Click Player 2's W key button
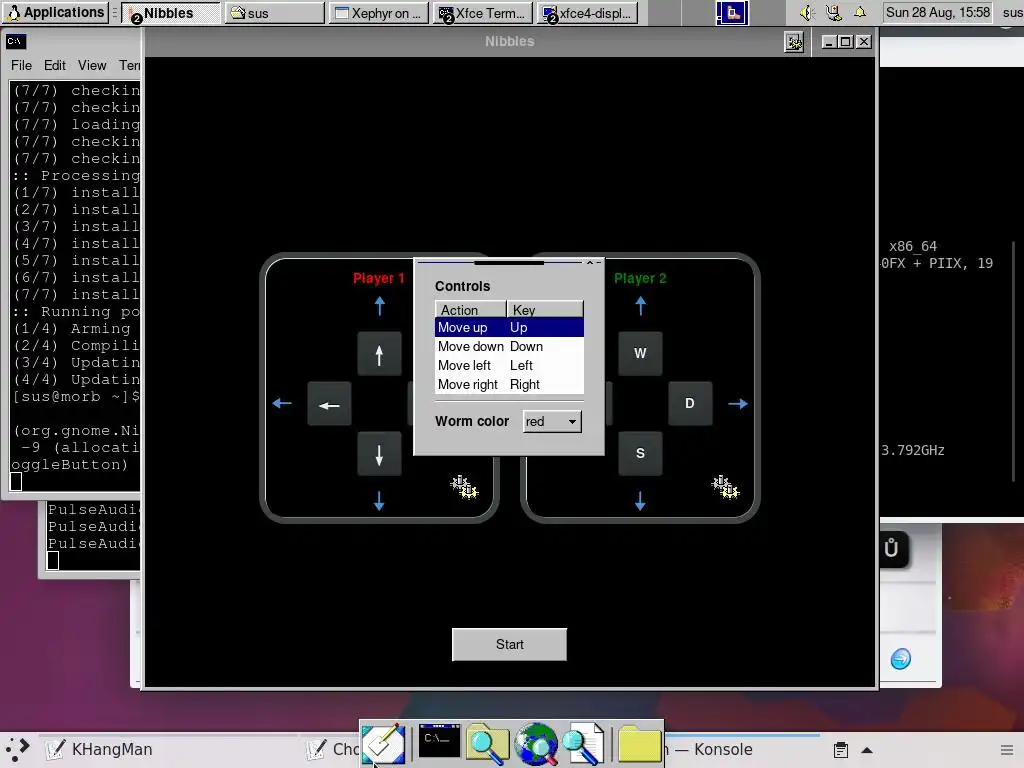 640,354
